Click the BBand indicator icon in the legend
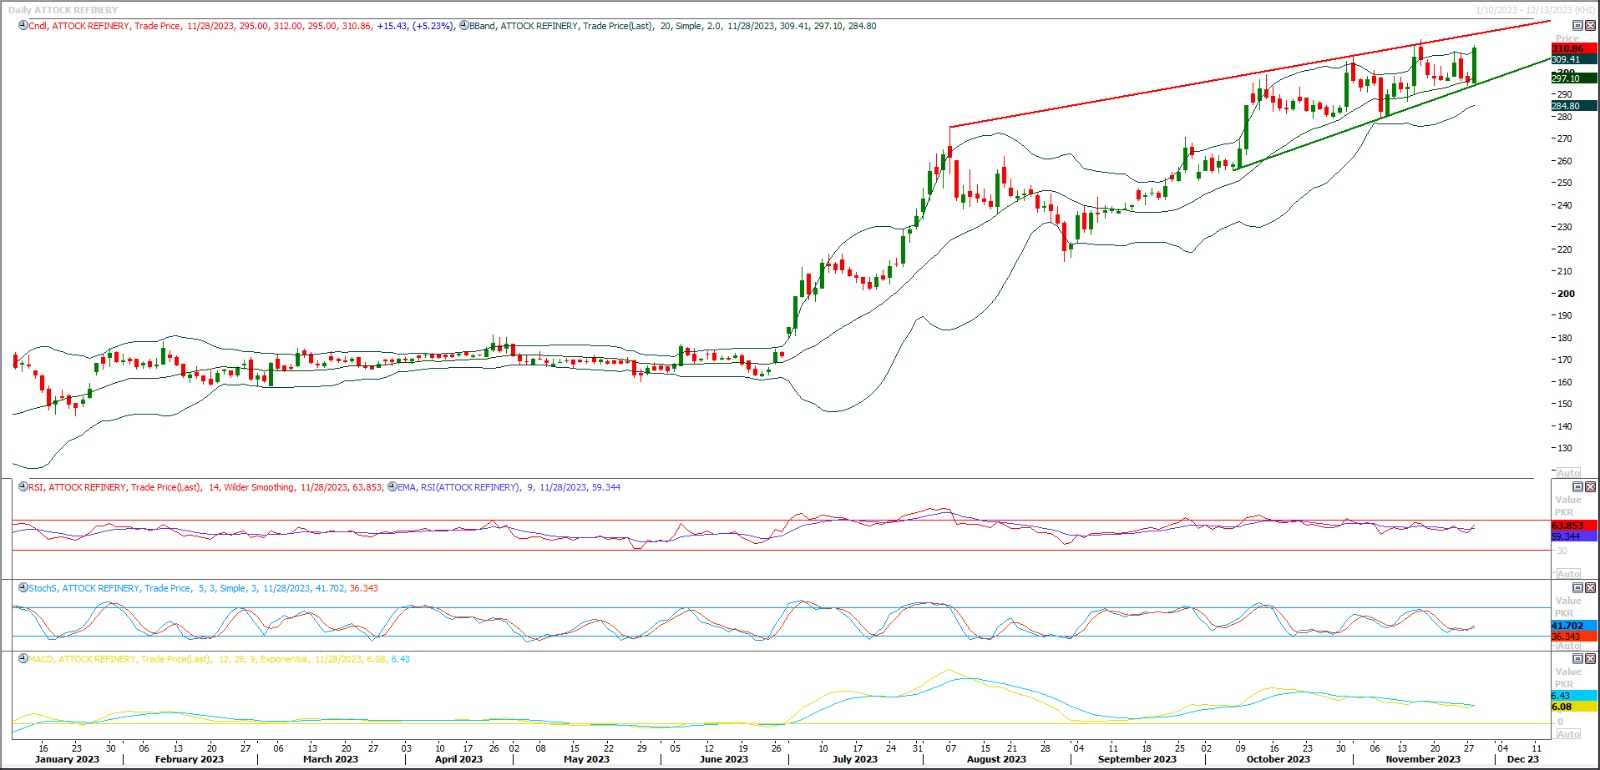This screenshot has width=1600, height=770. pos(464,26)
